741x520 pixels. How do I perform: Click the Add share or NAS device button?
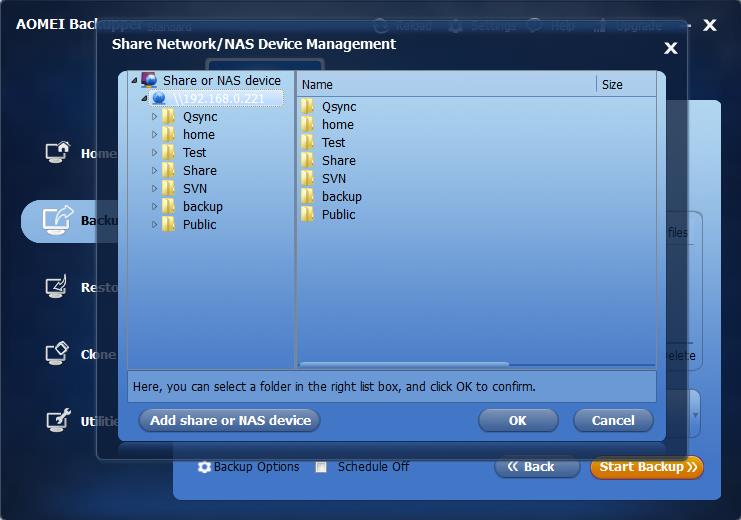tap(230, 420)
